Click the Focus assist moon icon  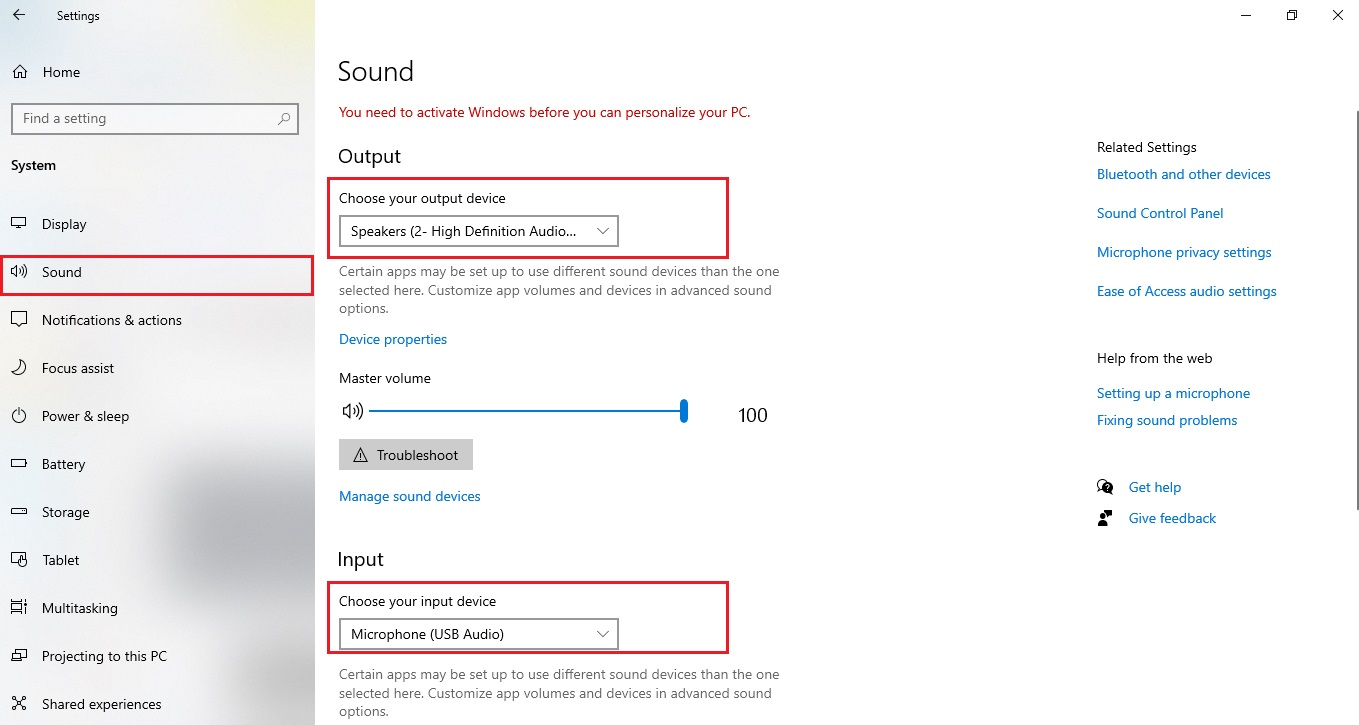tap(19, 368)
